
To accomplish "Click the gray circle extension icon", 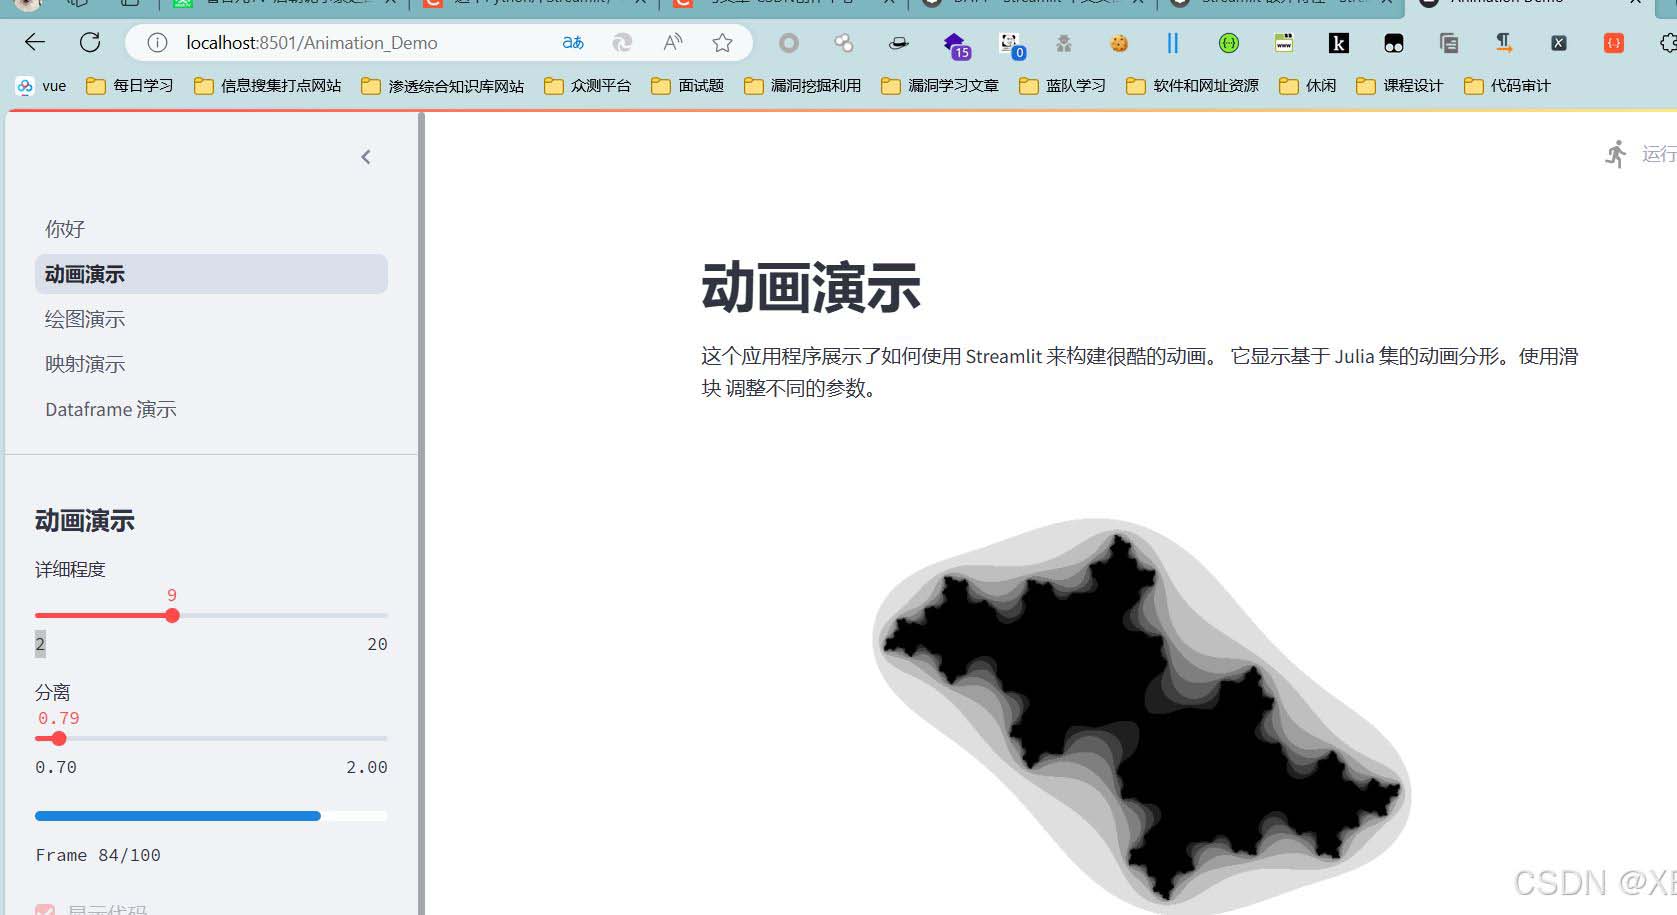I will pyautogui.click(x=789, y=43).
